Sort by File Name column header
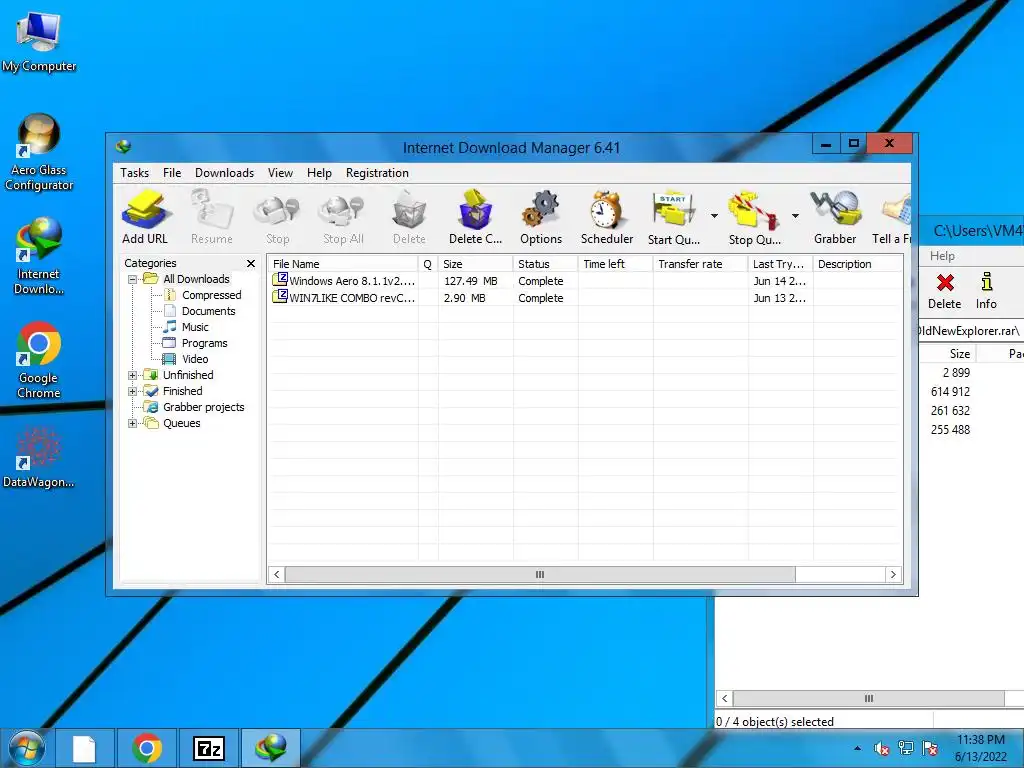The height and width of the screenshot is (768, 1024). pyautogui.click(x=343, y=264)
